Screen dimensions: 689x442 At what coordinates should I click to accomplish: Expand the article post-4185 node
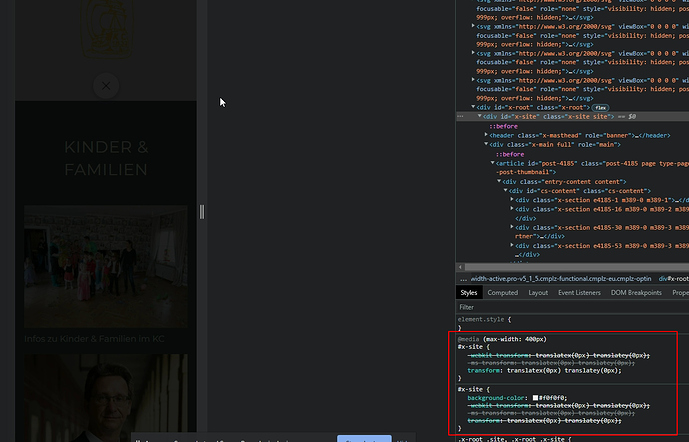point(493,163)
